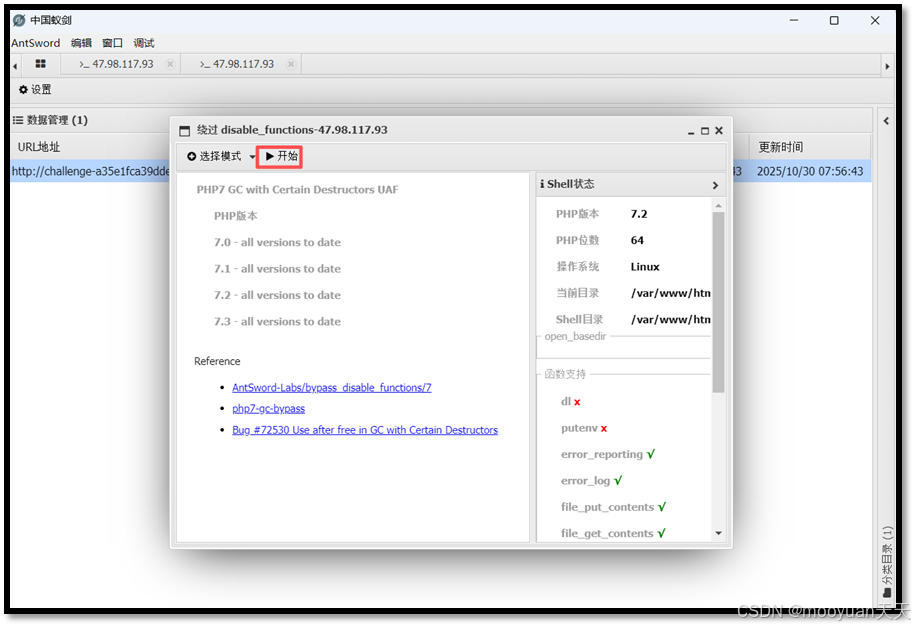The image size is (915, 627).
Task: Open the AntSword menu
Action: click(36, 43)
